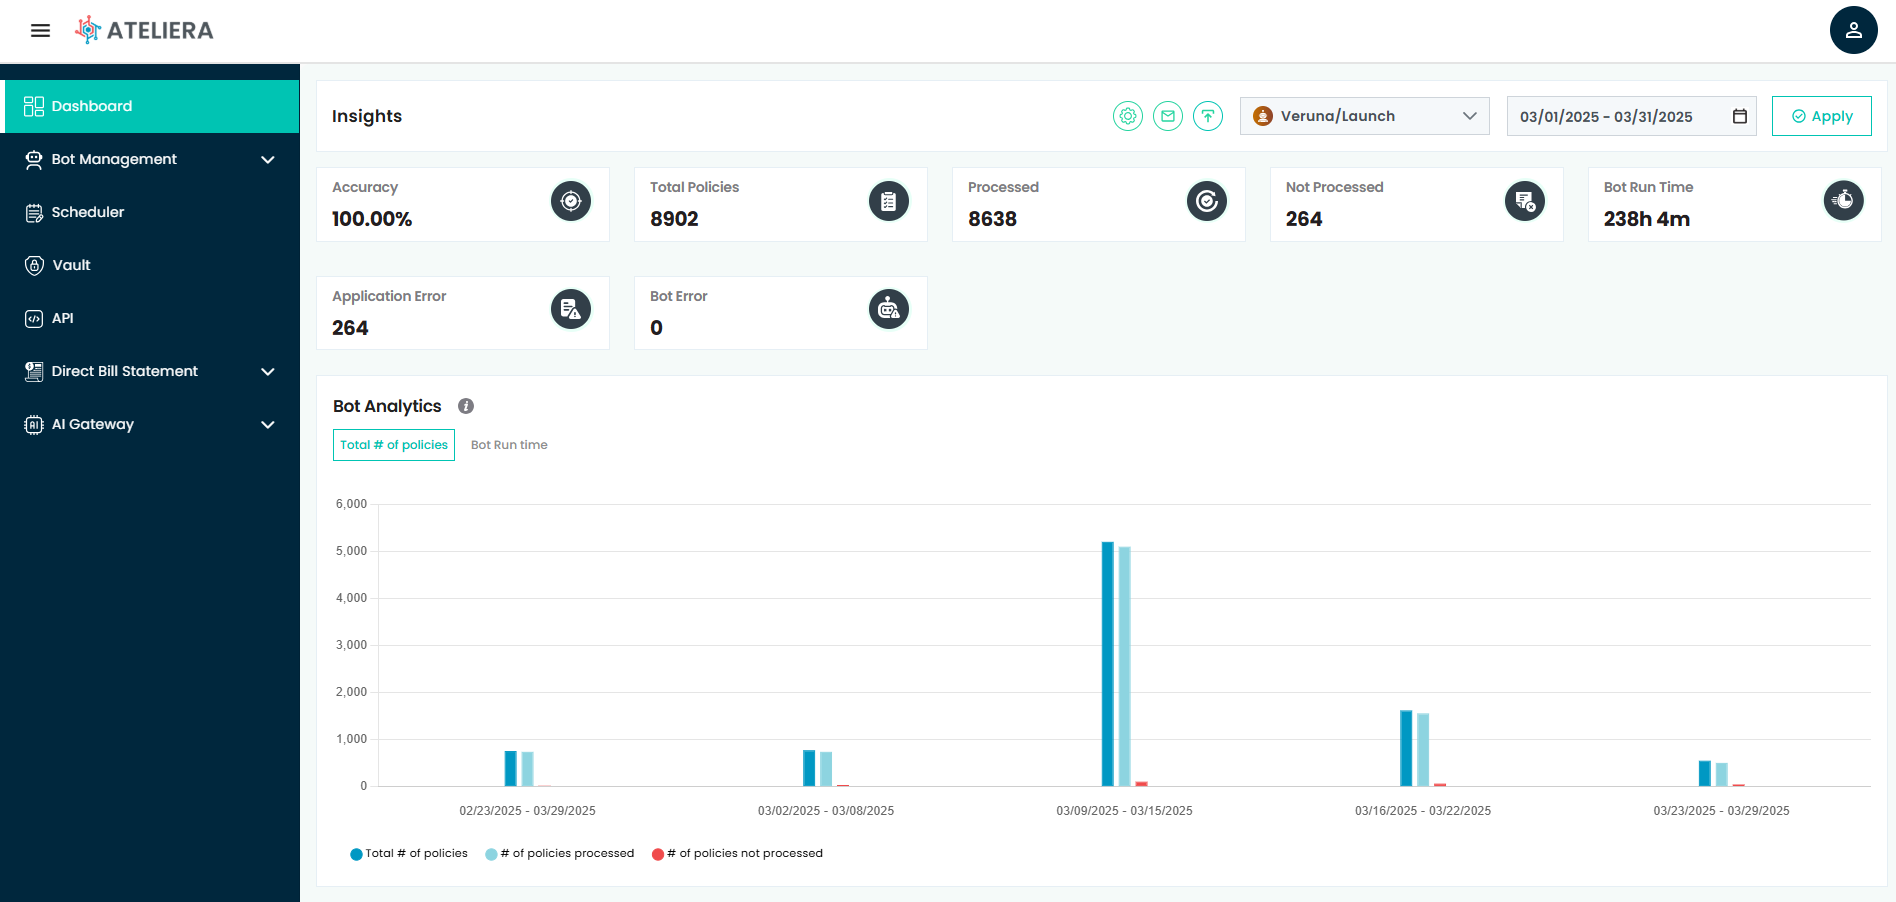Open the user profile avatar

[1853, 30]
